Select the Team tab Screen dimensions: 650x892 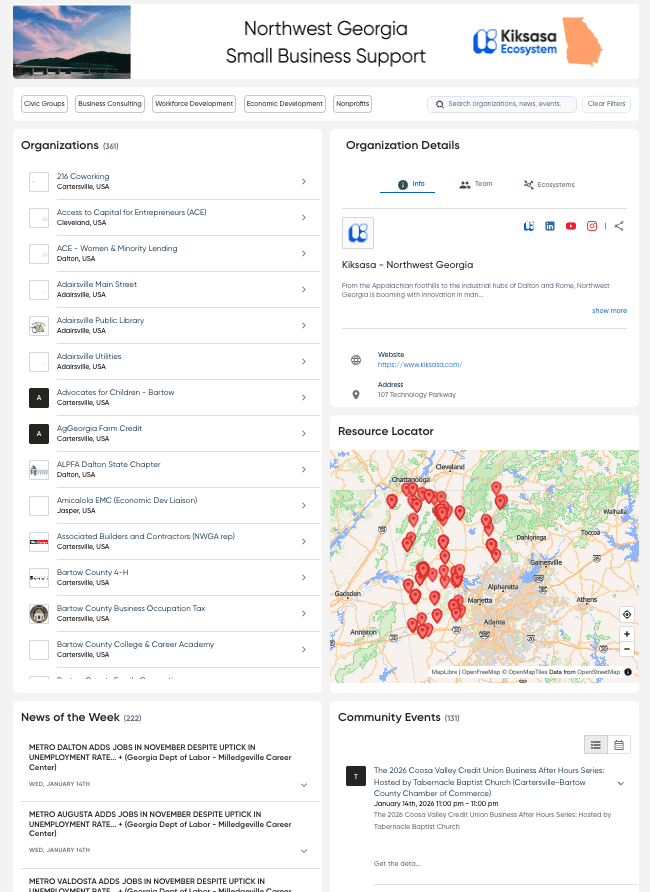click(x=476, y=184)
